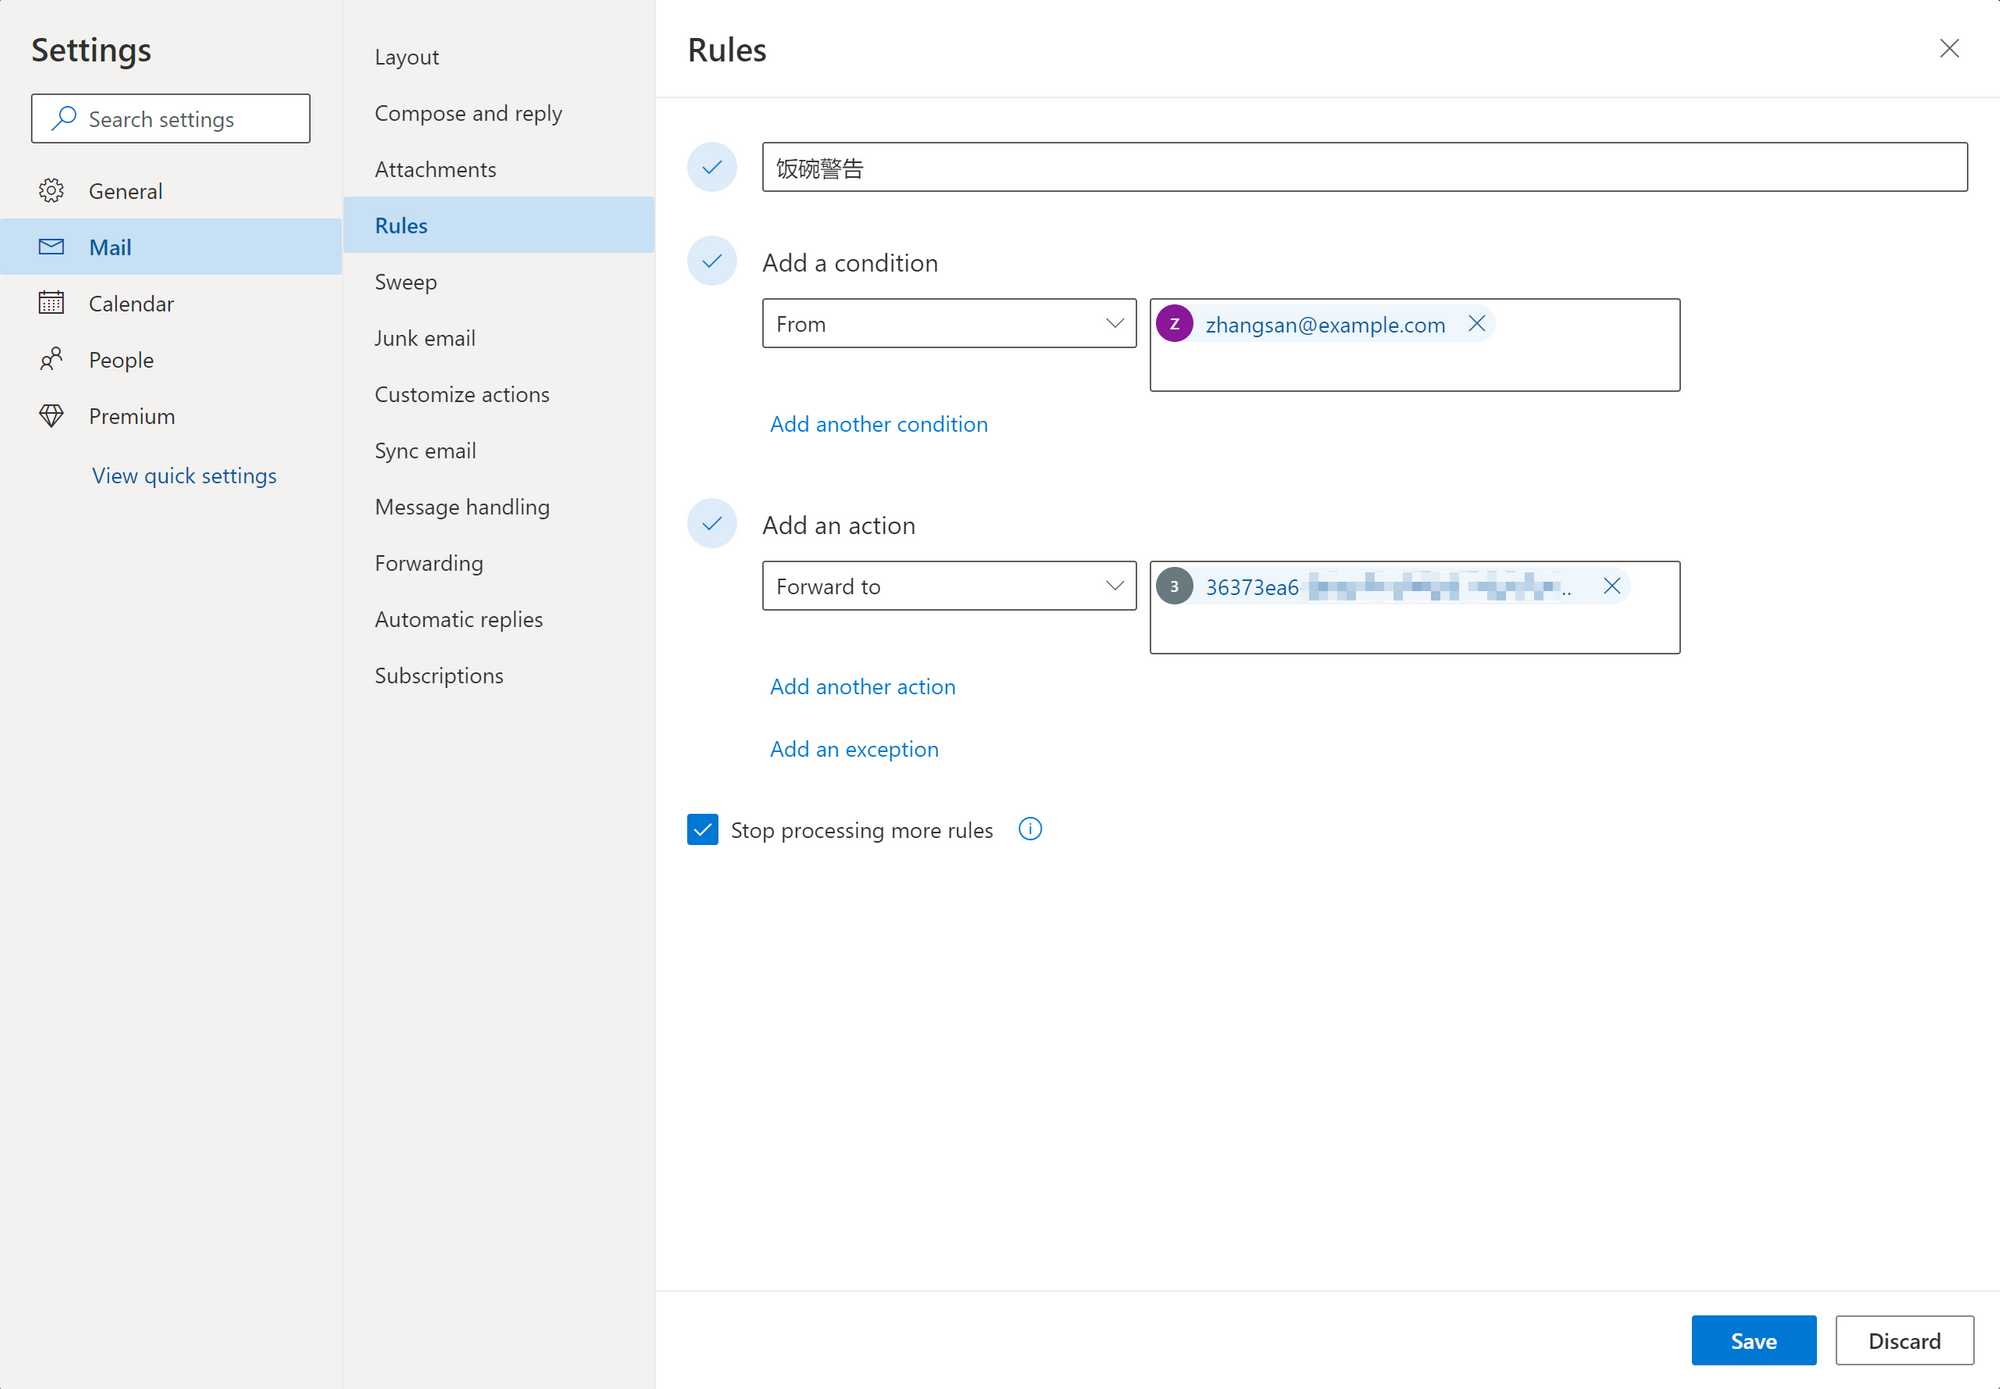Click the info icon beside Stop processing
The height and width of the screenshot is (1389, 2000).
tap(1030, 829)
